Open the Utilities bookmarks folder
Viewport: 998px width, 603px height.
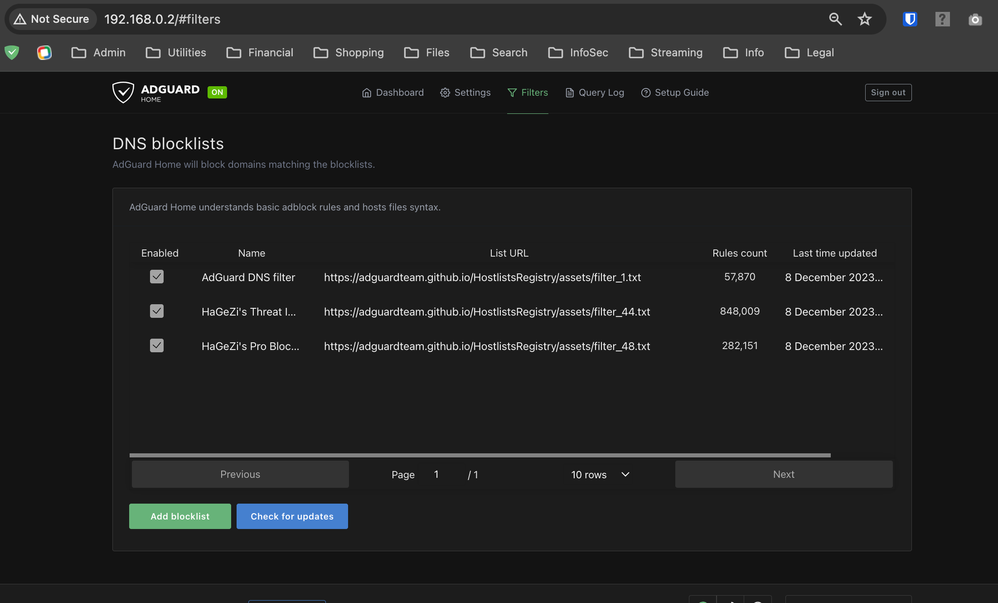(x=176, y=52)
